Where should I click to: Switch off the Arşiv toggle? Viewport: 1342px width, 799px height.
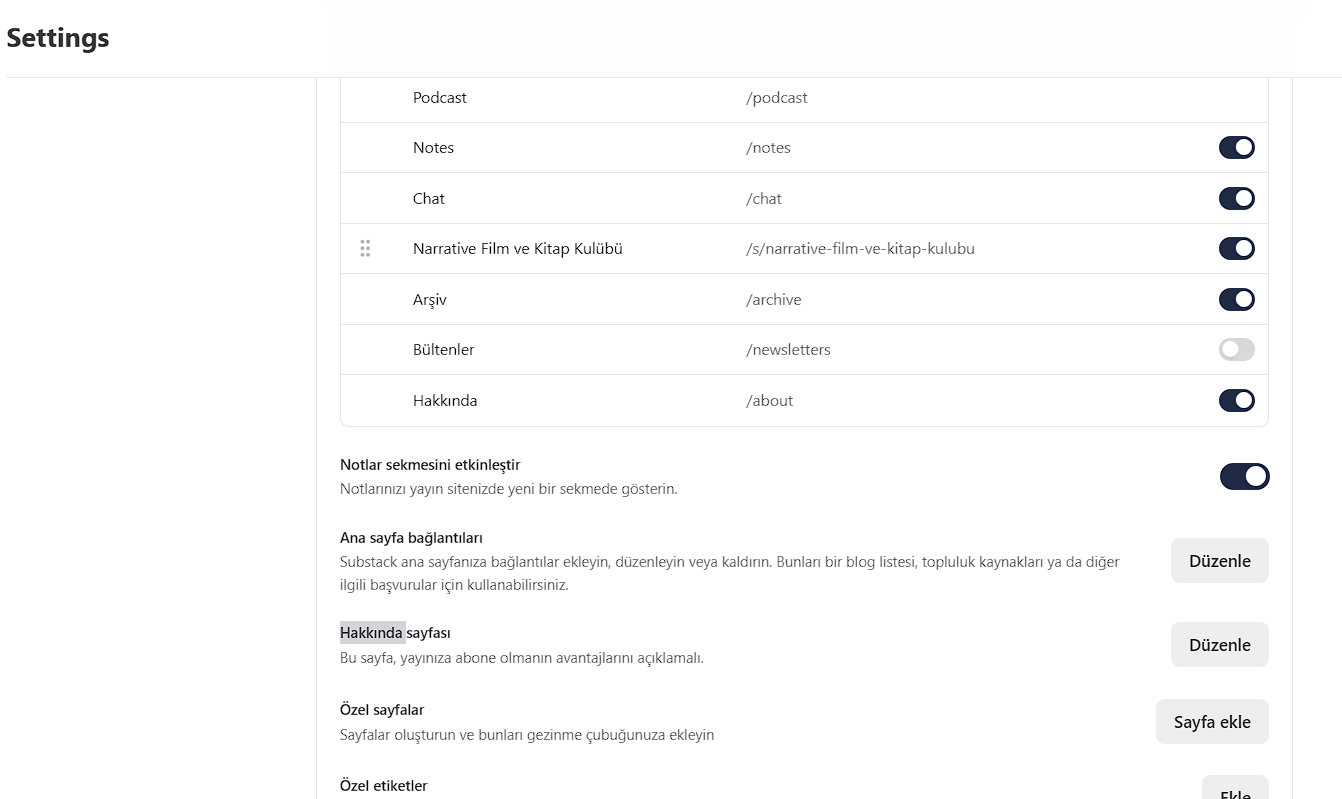(1236, 299)
